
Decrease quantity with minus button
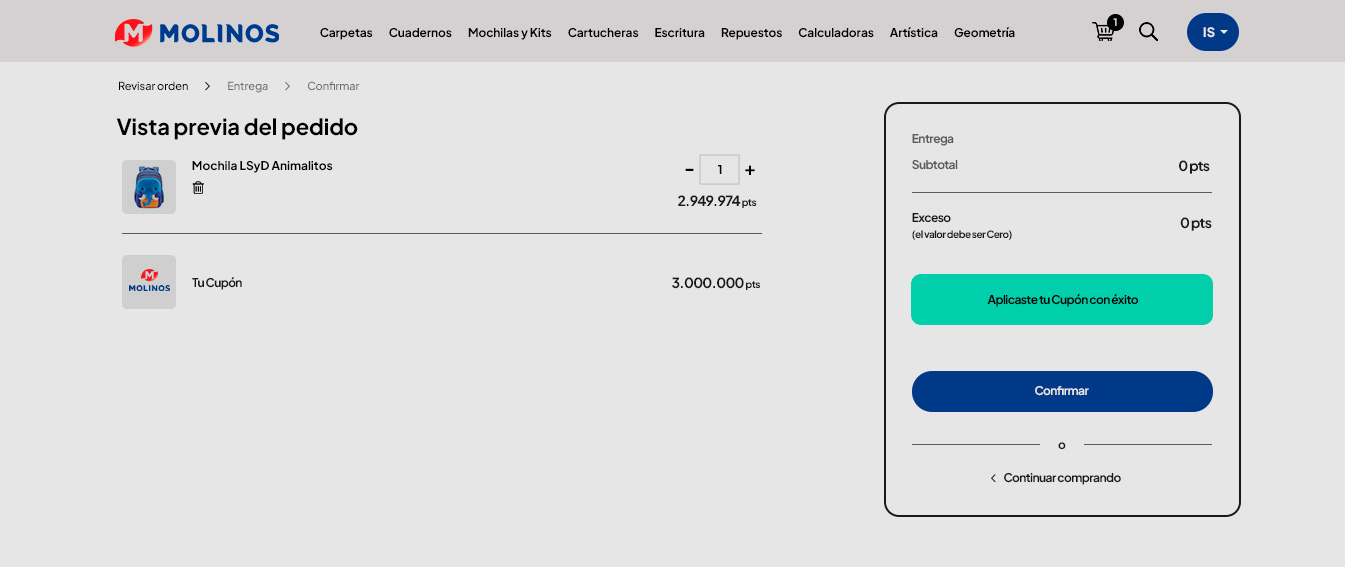click(x=689, y=170)
